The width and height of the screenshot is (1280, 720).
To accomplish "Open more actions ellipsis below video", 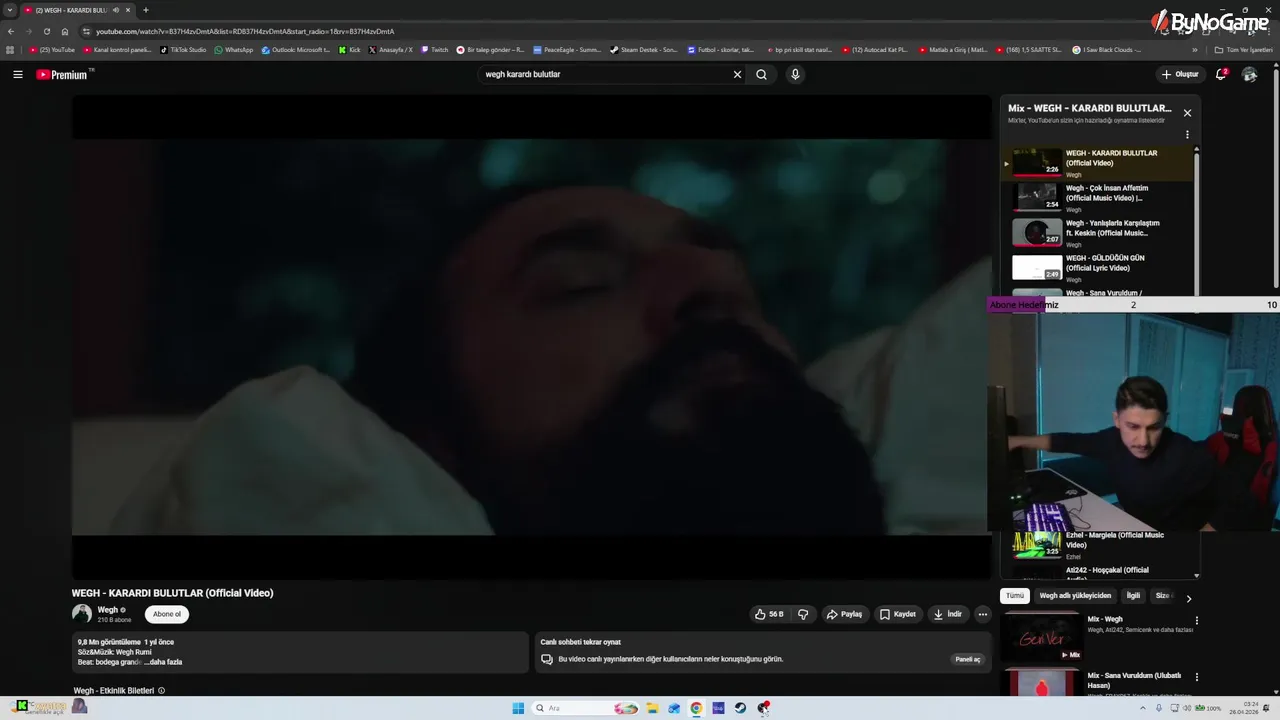I will (x=983, y=614).
